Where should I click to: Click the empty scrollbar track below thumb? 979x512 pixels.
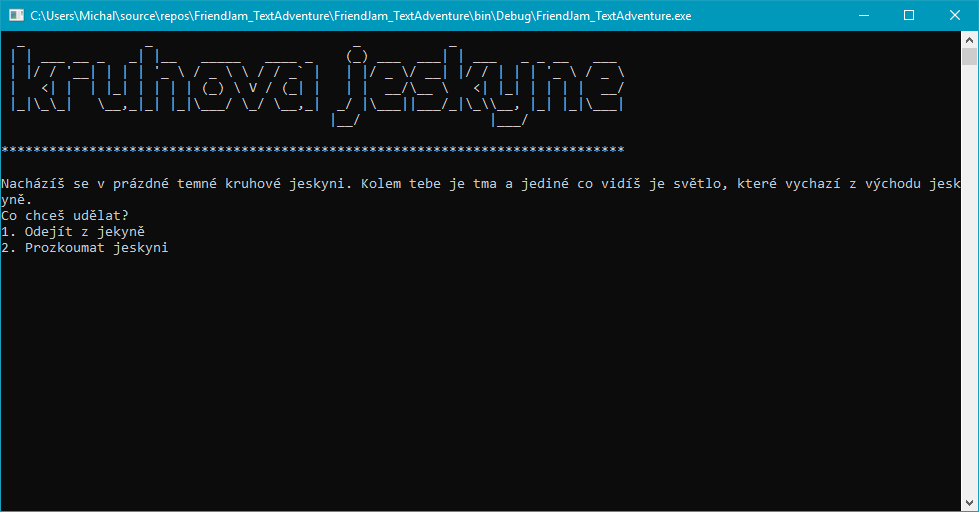[x=970, y=300]
